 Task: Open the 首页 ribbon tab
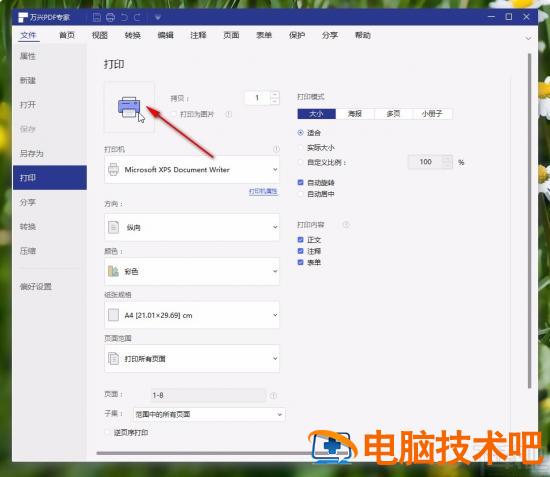67,35
